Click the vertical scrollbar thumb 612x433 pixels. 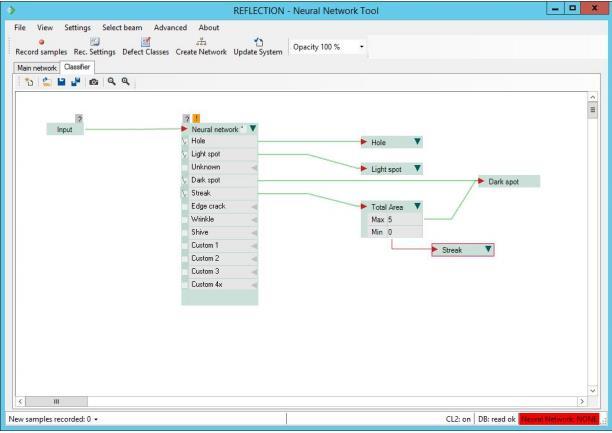(592, 110)
